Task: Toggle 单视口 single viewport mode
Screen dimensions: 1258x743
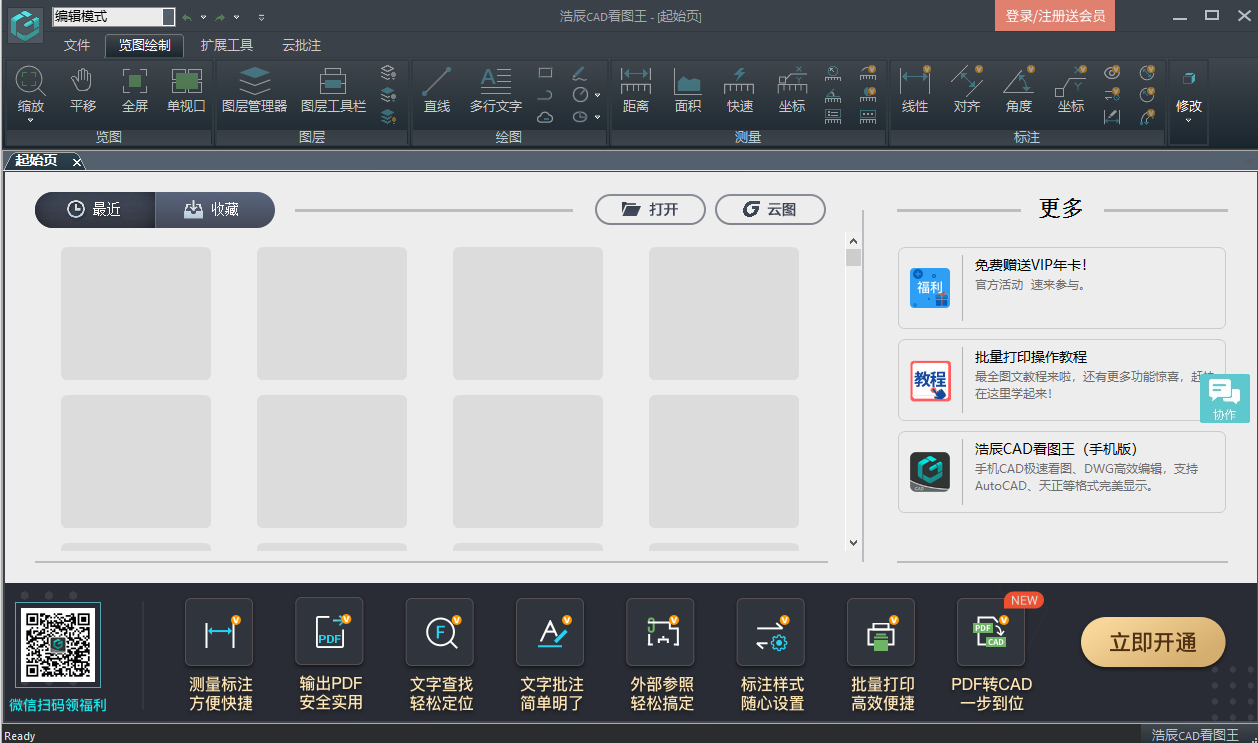Action: (186, 91)
